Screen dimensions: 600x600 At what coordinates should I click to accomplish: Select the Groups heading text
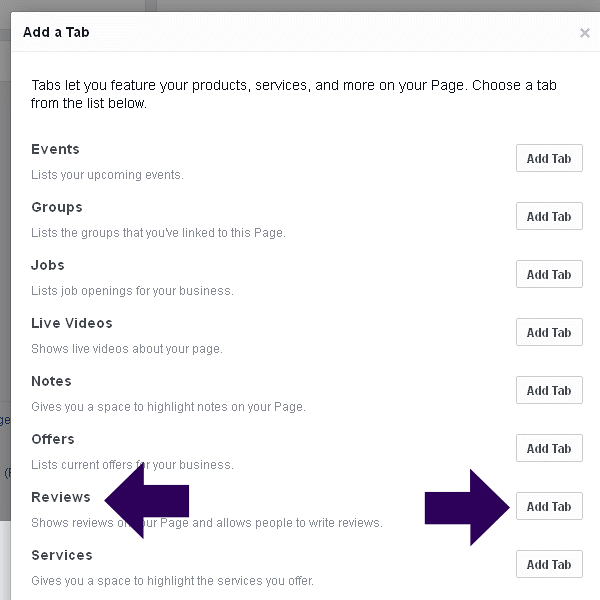(57, 207)
